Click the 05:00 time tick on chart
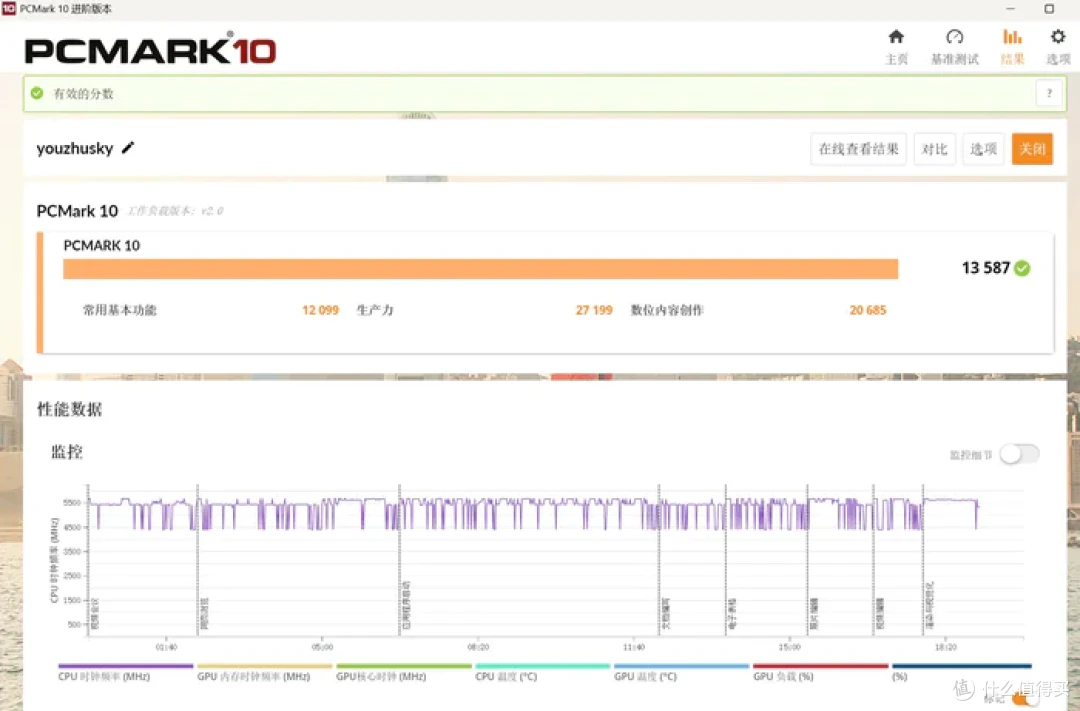The width and height of the screenshot is (1080, 711). (x=322, y=647)
